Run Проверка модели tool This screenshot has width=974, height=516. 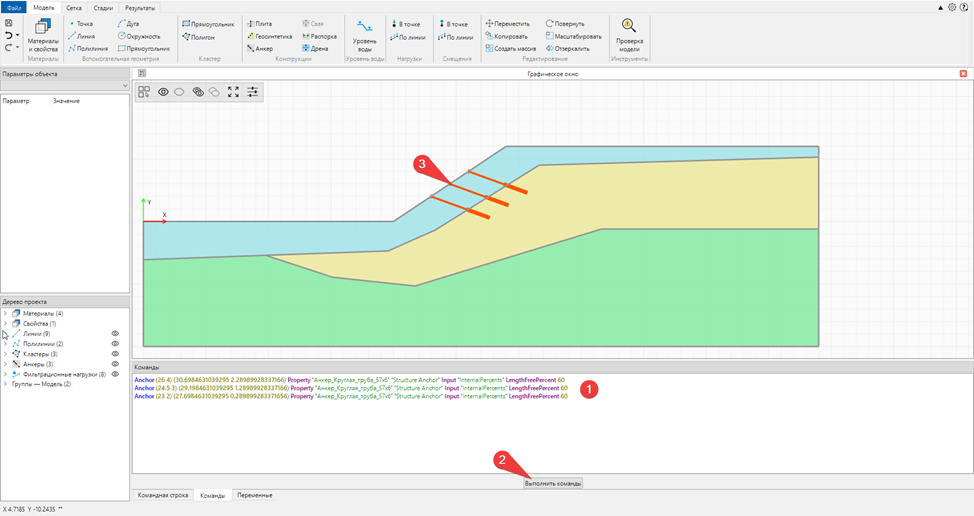[629, 34]
